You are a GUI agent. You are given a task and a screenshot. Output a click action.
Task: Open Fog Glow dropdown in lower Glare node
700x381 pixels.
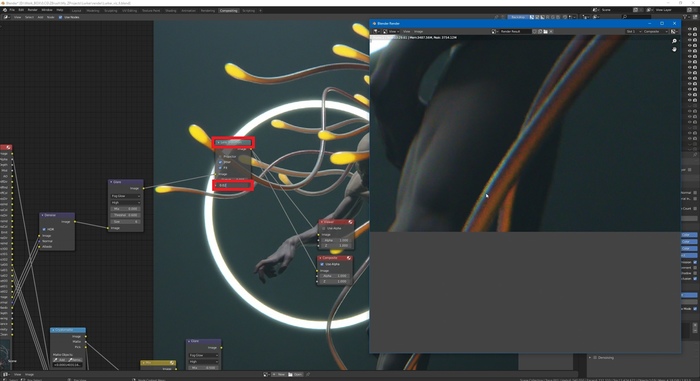pos(204,355)
